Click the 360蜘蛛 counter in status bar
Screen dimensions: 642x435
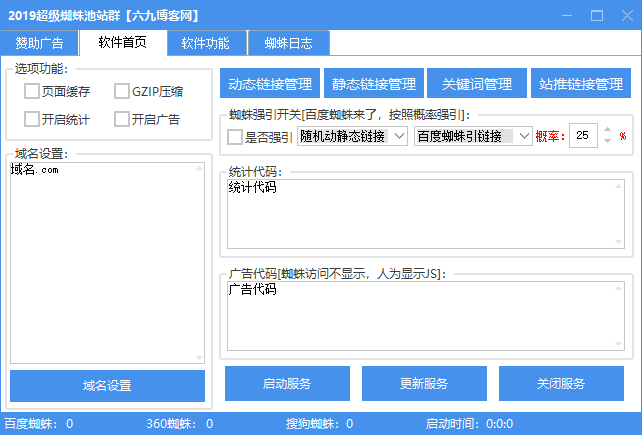180,424
